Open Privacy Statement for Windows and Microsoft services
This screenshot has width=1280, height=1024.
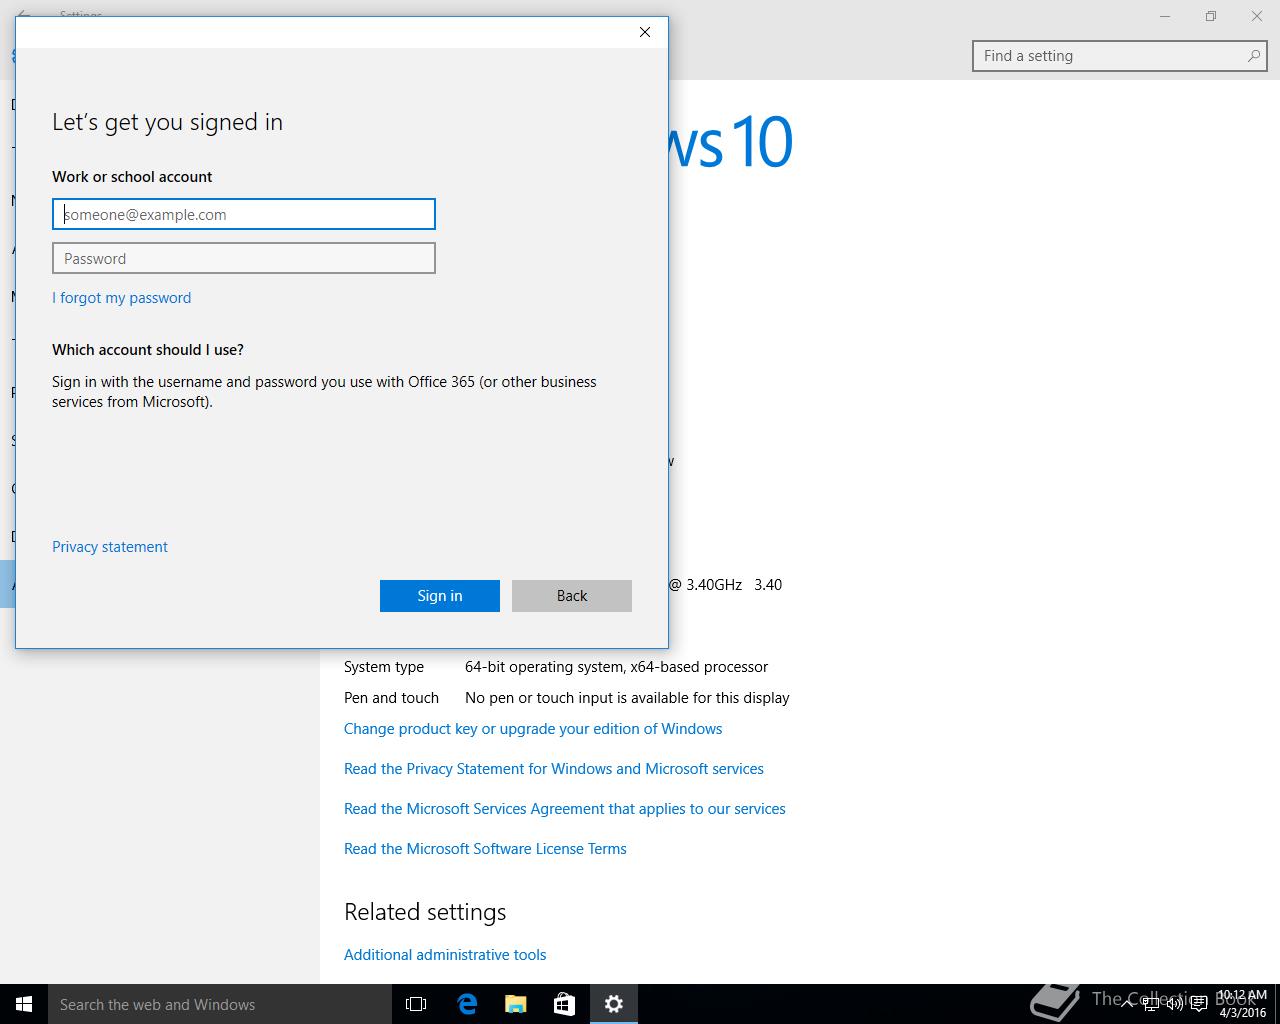[554, 769]
